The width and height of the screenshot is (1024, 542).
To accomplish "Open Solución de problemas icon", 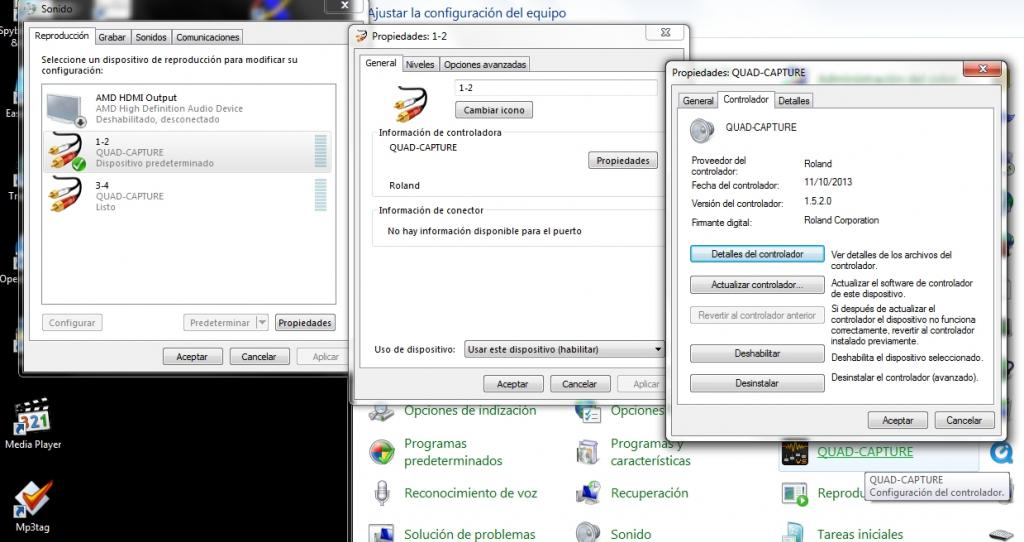I will (x=381, y=533).
